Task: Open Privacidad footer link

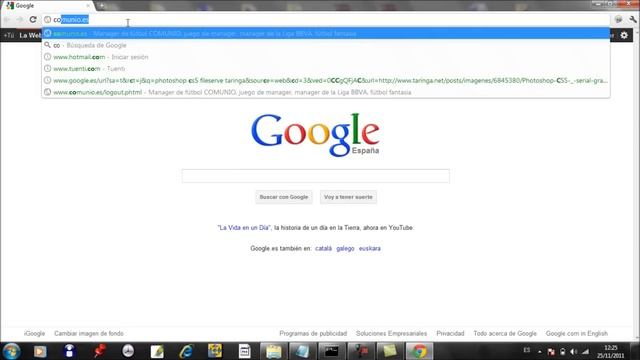Action: 450,333
